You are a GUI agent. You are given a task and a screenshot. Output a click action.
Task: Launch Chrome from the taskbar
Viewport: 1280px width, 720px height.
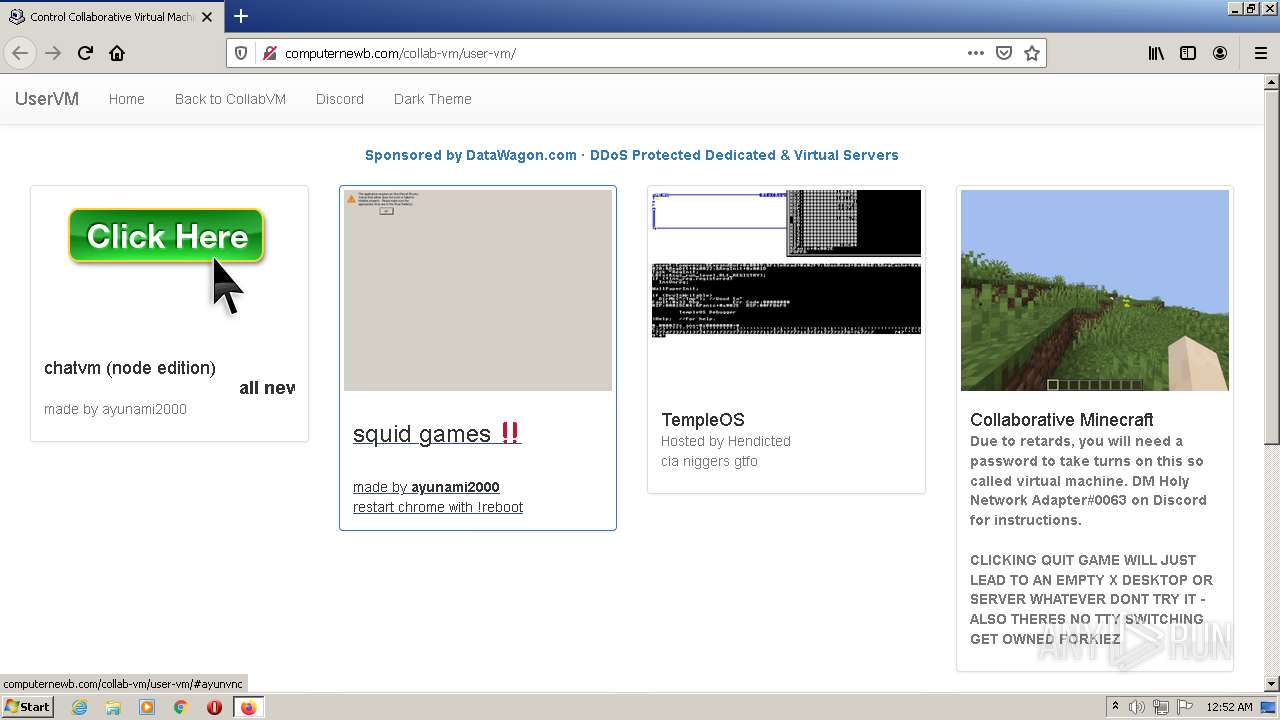[x=181, y=707]
